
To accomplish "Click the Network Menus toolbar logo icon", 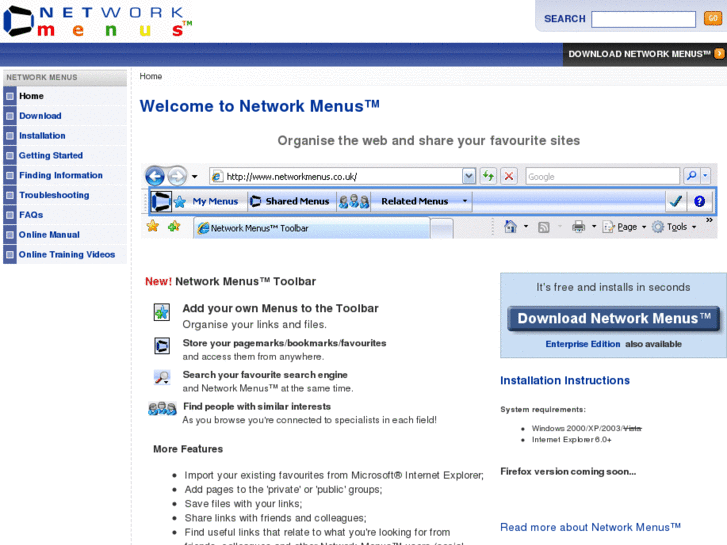I will pyautogui.click(x=161, y=201).
